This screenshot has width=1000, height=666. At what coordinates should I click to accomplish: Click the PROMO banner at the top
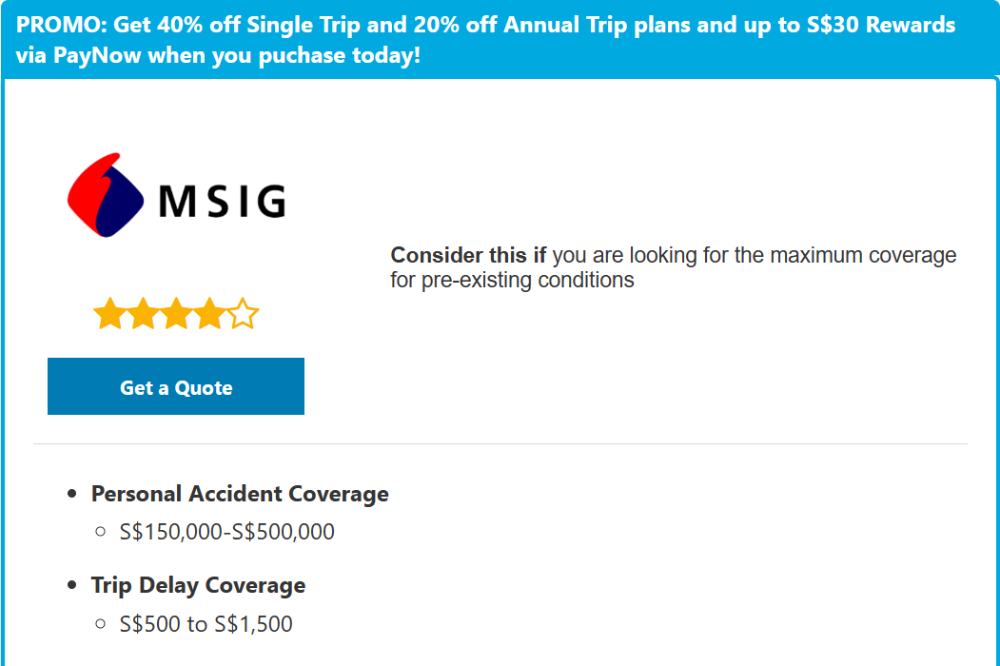tap(500, 40)
